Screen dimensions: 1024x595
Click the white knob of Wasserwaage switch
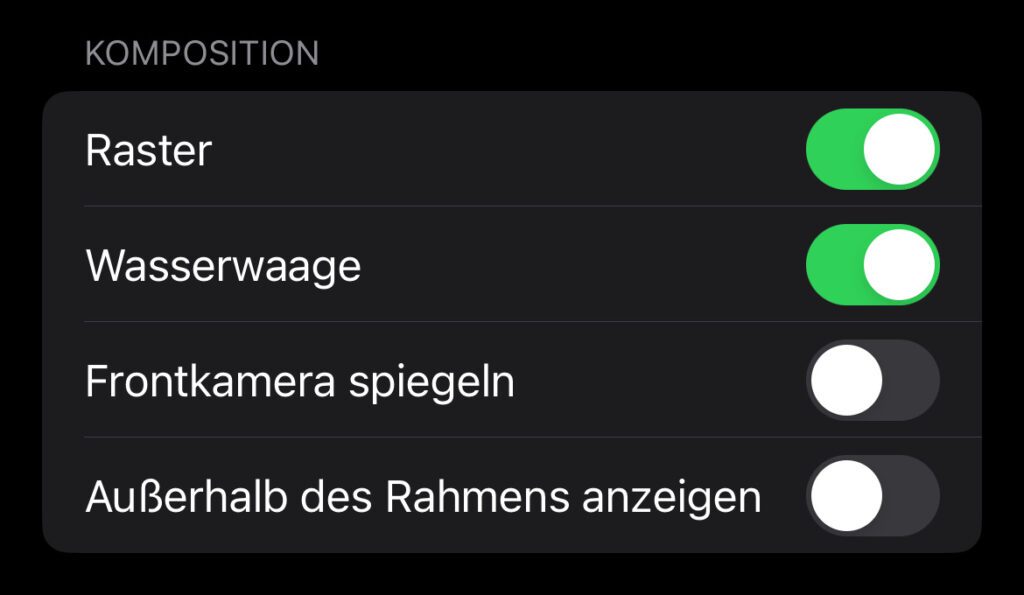tap(900, 265)
